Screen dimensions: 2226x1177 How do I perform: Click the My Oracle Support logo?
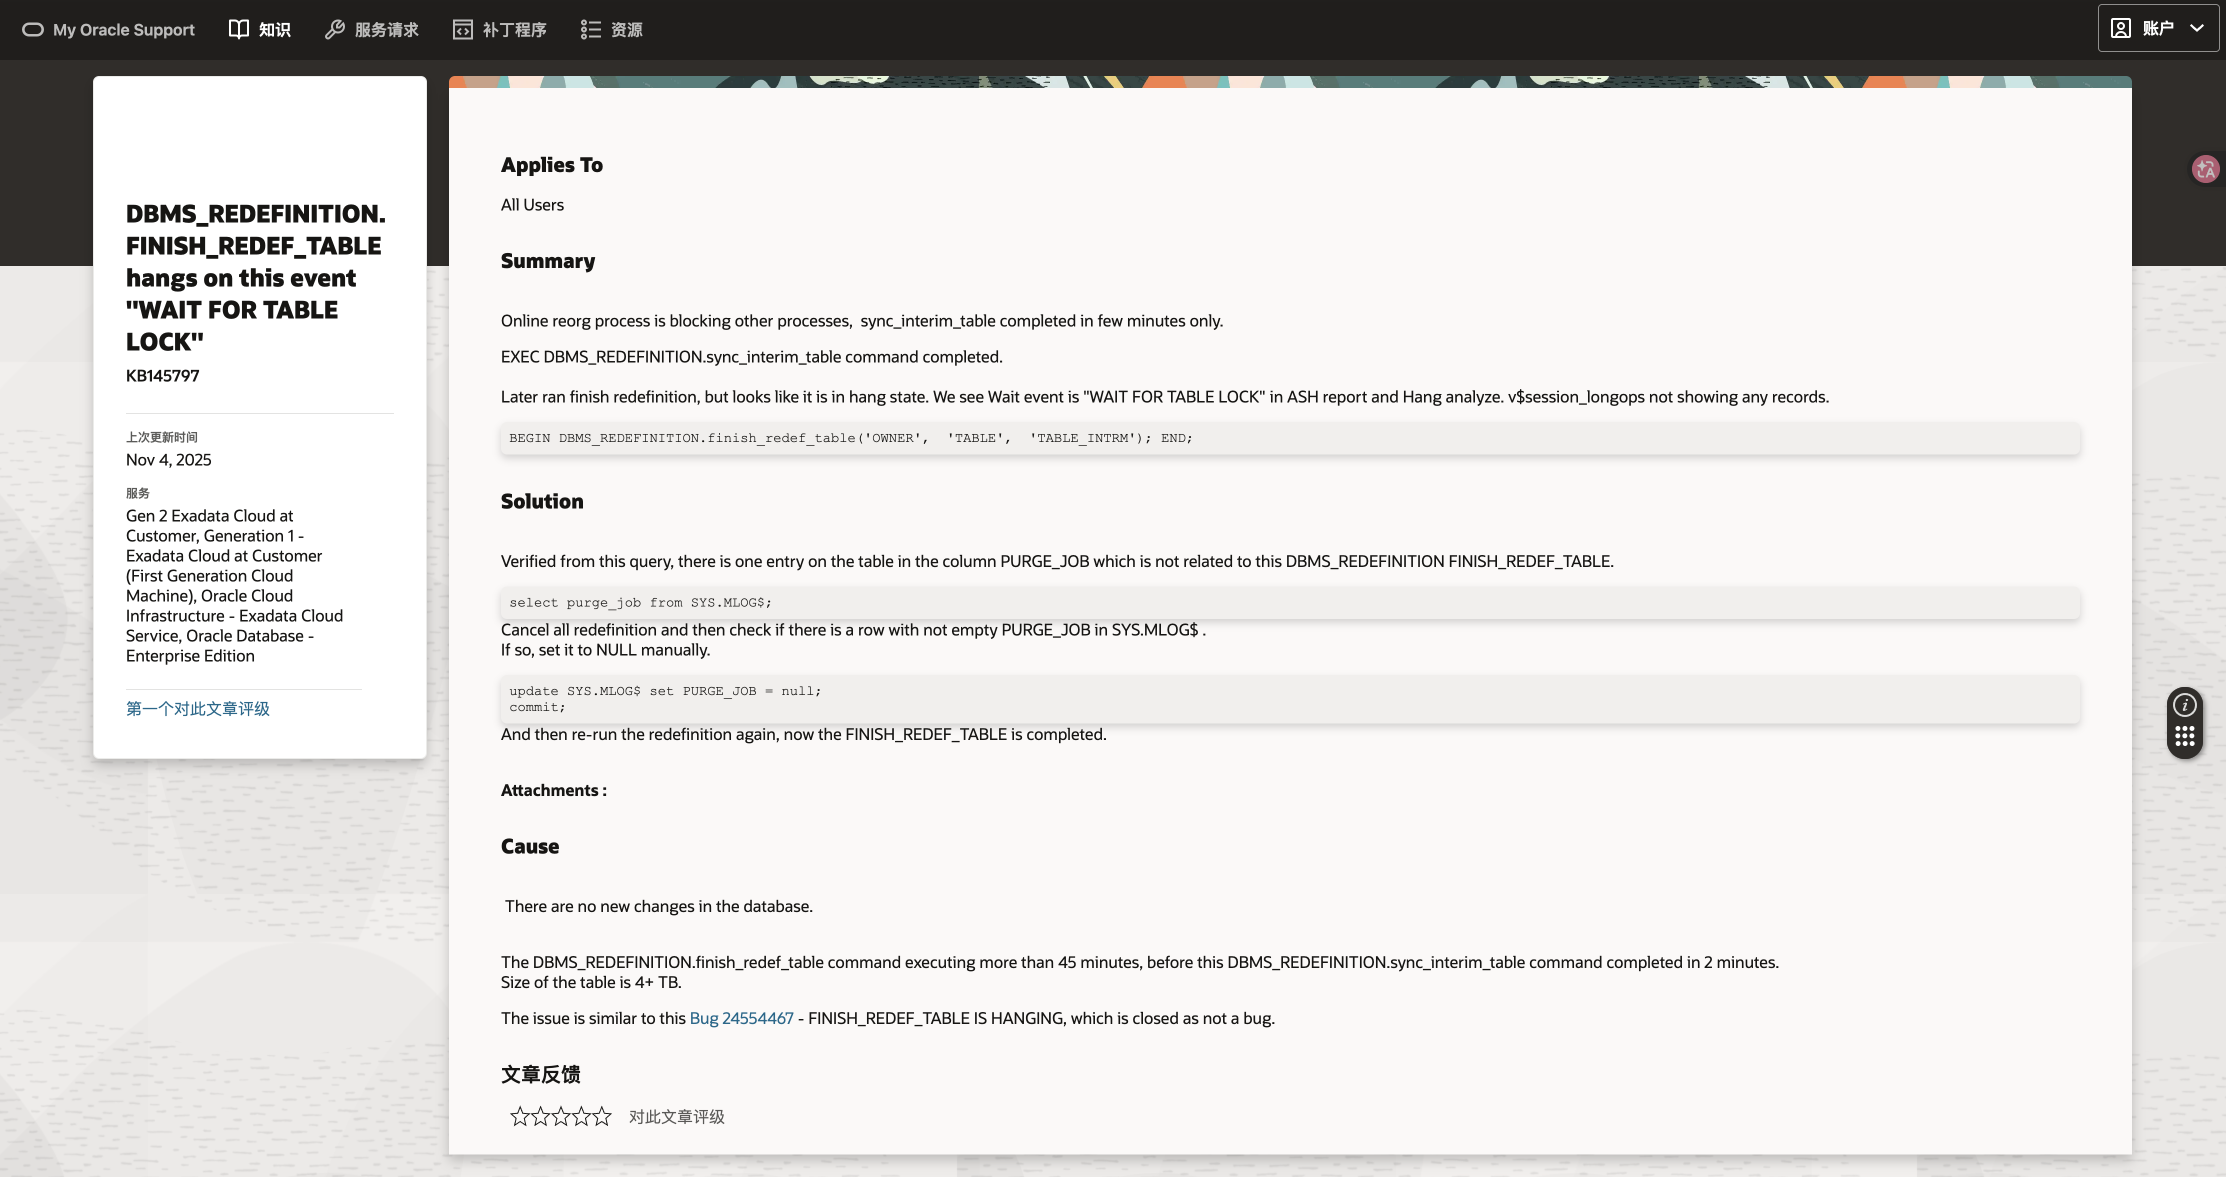tap(108, 30)
